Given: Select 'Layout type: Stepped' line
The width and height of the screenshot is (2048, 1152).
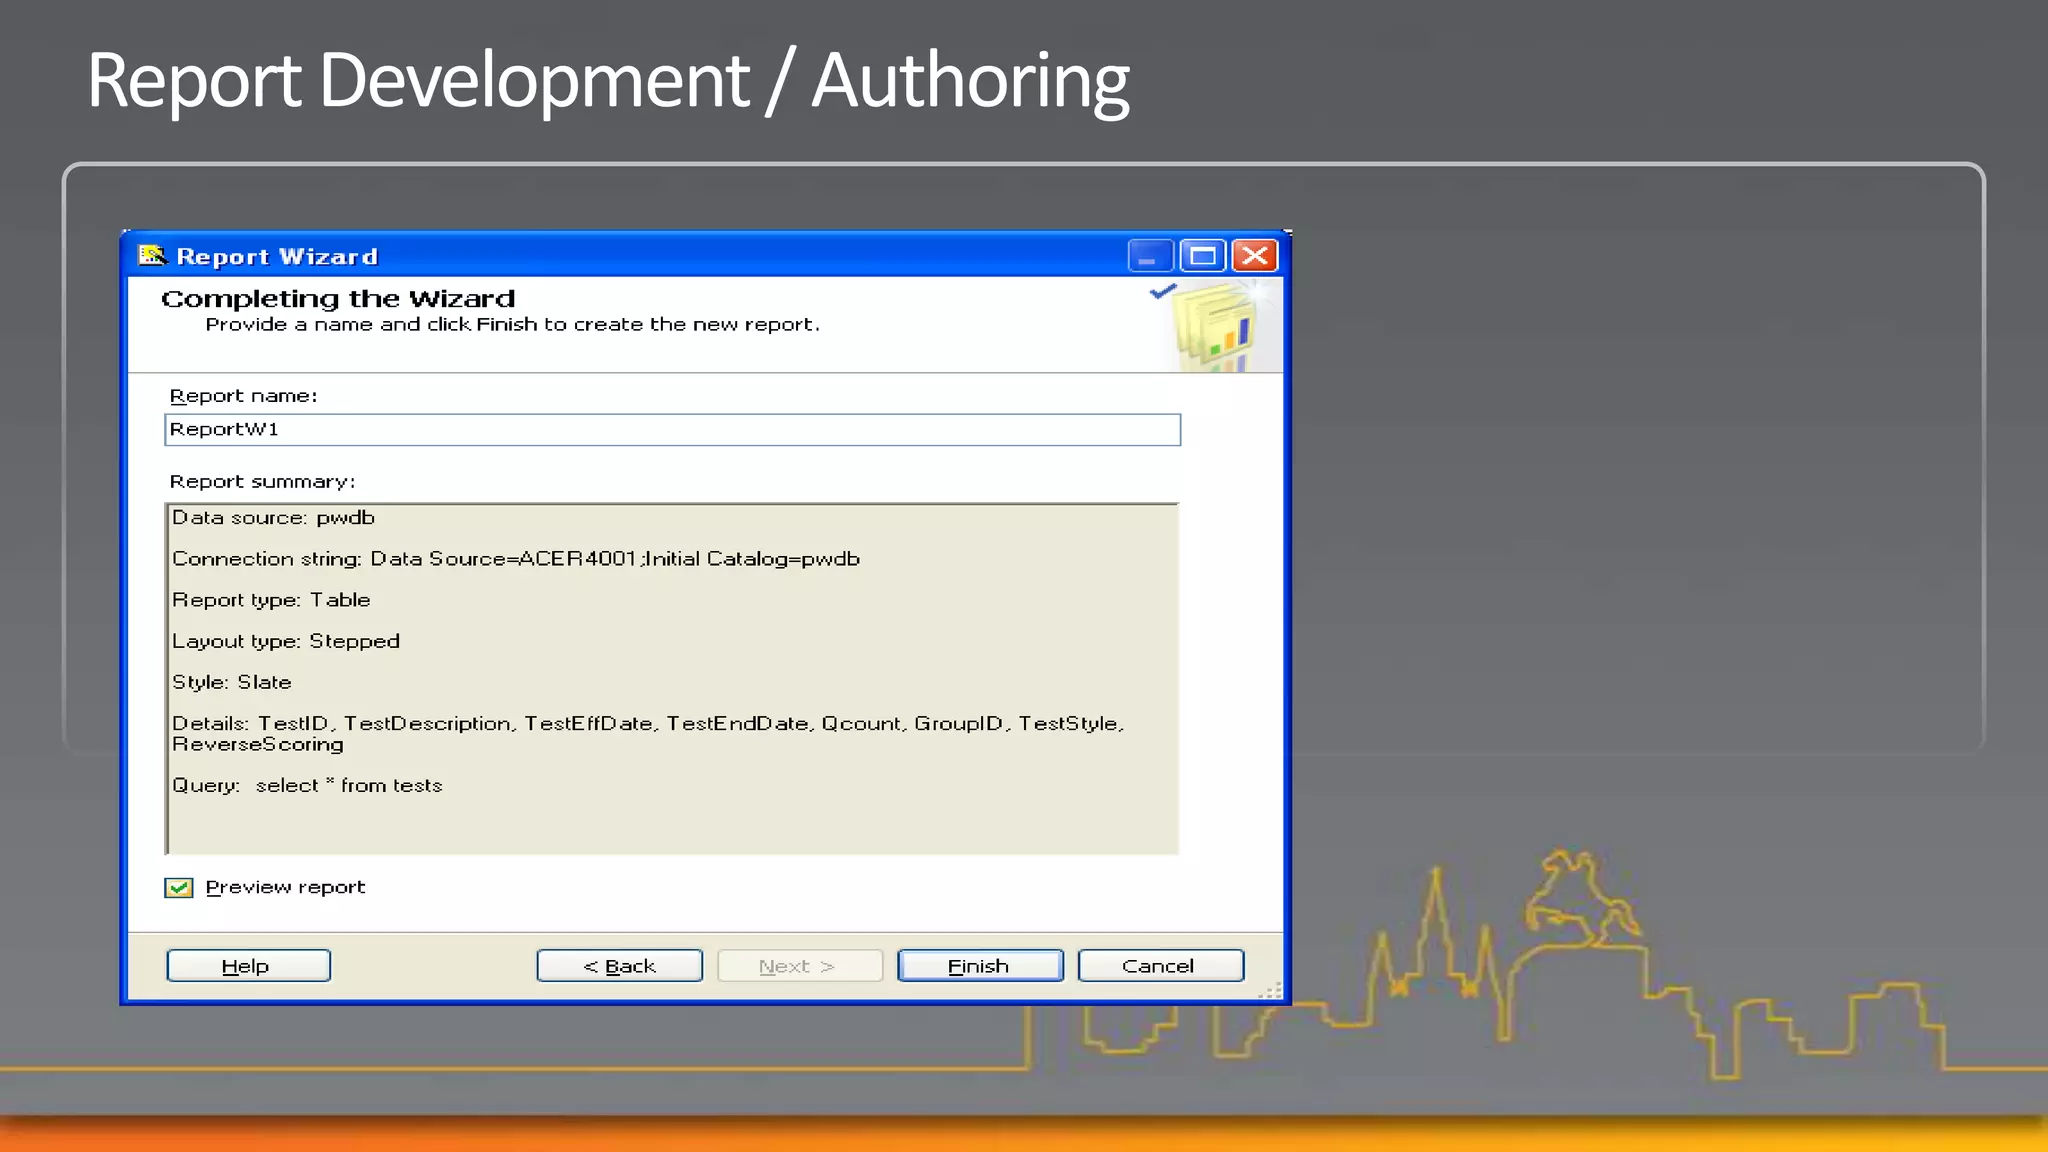Looking at the screenshot, I should click(x=286, y=641).
